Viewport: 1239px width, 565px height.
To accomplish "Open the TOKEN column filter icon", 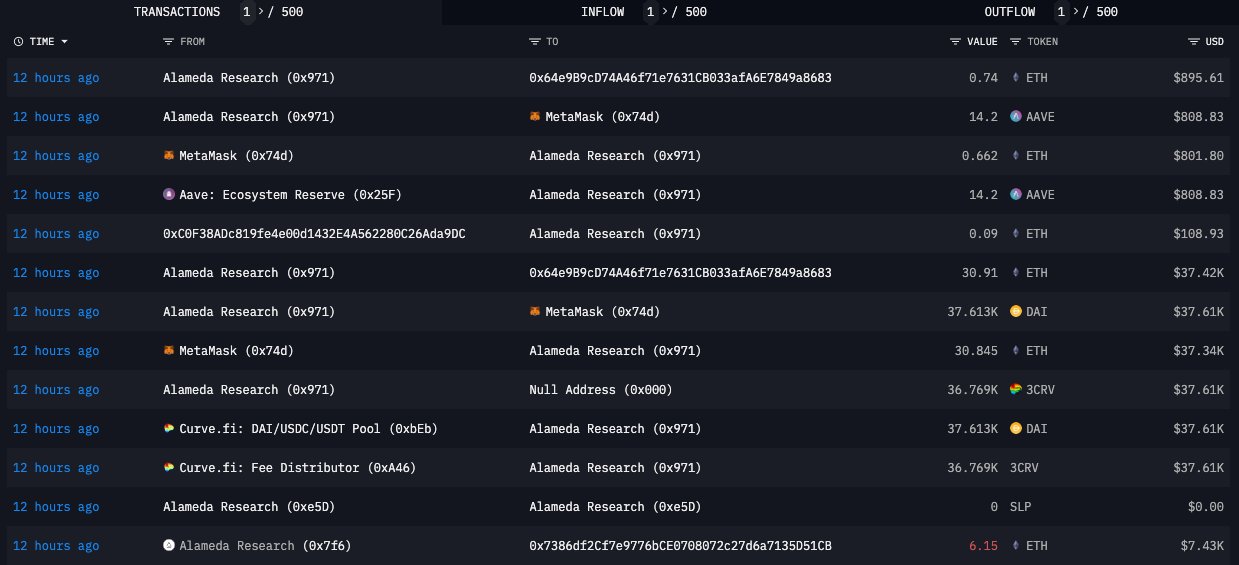I will 1015,42.
